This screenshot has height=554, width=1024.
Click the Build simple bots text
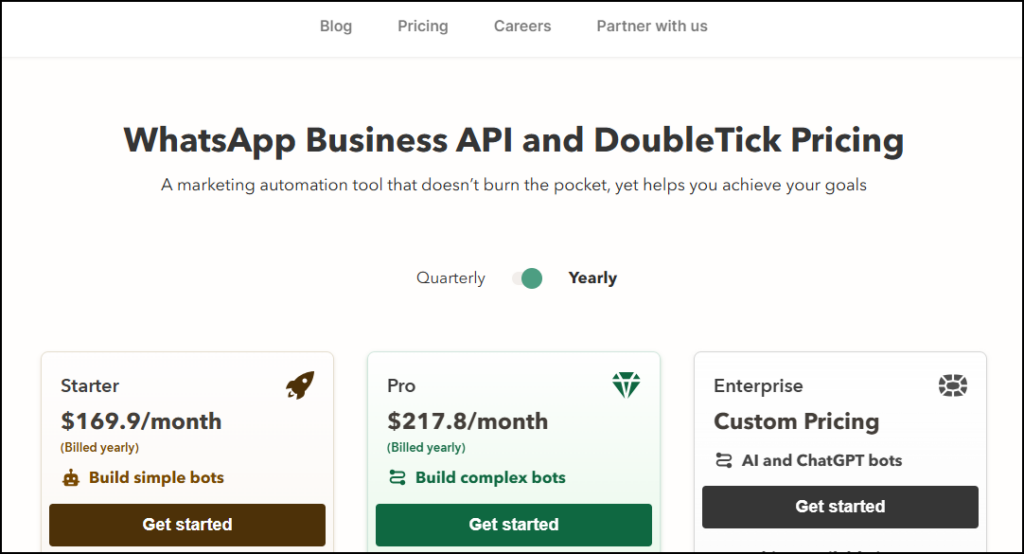157,478
